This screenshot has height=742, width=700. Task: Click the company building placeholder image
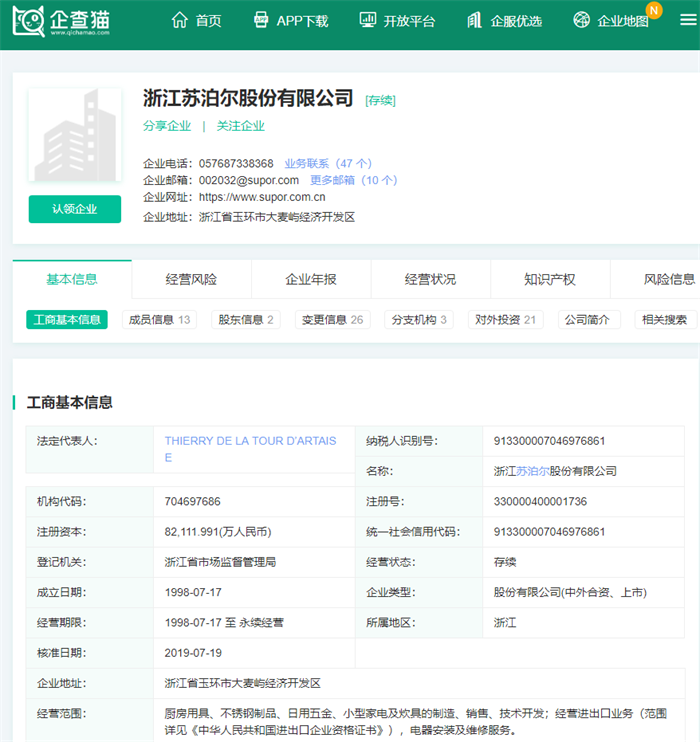coord(75,135)
